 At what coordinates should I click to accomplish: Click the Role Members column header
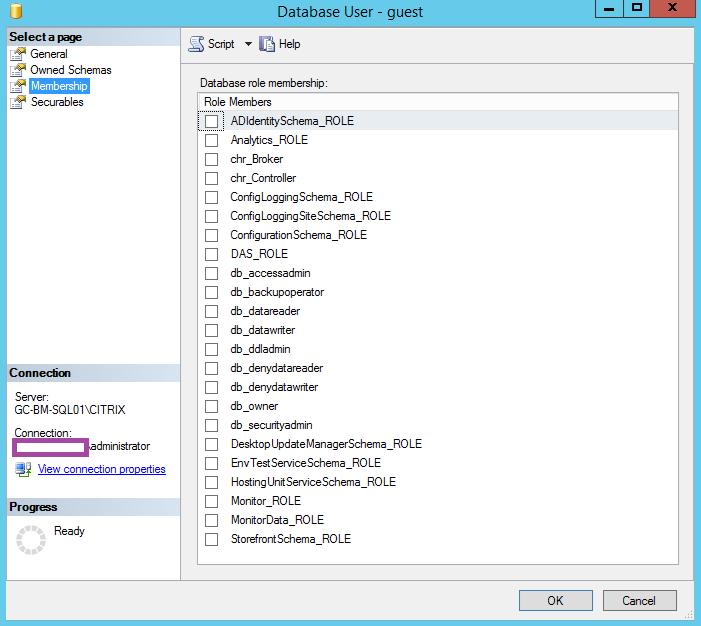[x=438, y=102]
